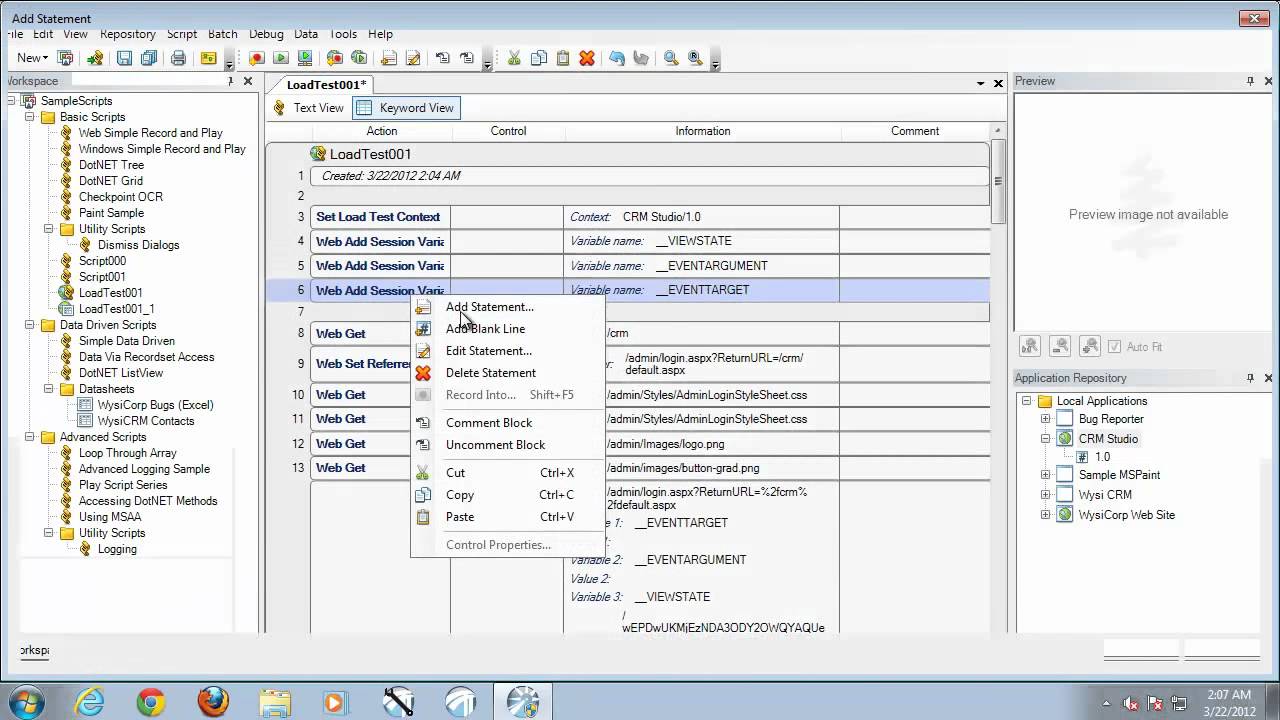Open Internet Explorer from the taskbar

[89, 702]
